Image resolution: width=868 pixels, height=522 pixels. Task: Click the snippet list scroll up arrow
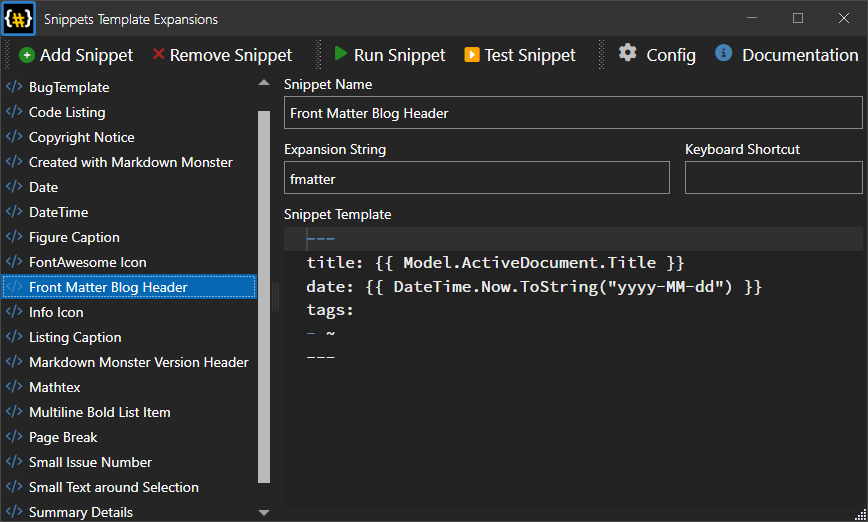[x=264, y=82]
